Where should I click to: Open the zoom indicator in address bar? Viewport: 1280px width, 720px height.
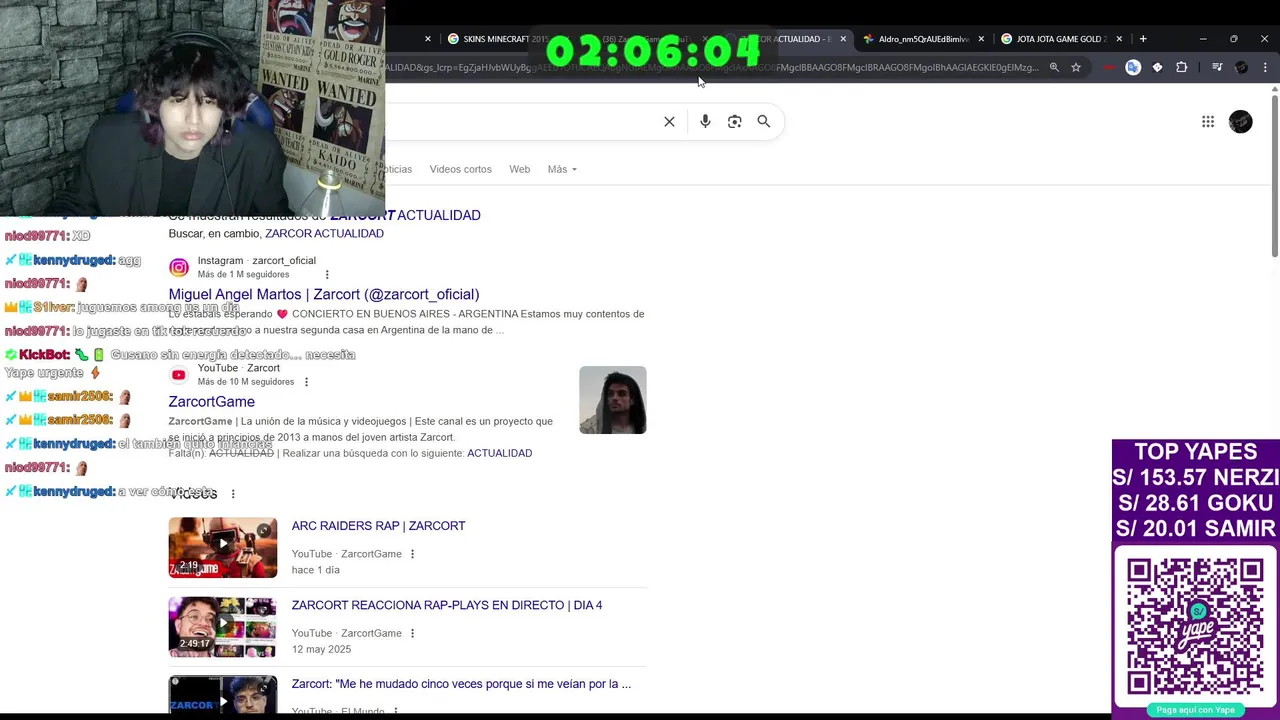[1054, 68]
